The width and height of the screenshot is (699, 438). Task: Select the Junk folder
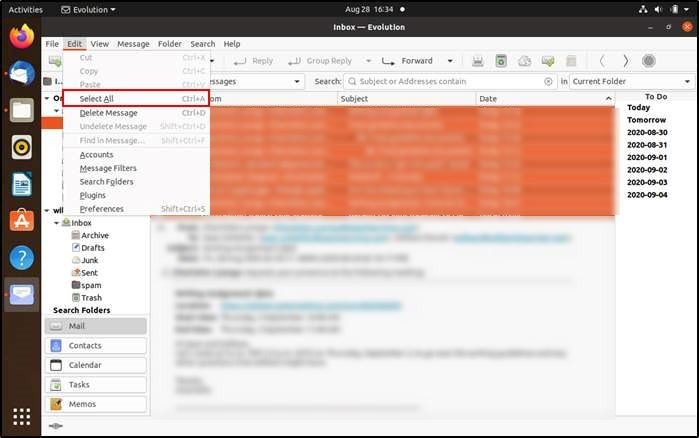(x=85, y=260)
